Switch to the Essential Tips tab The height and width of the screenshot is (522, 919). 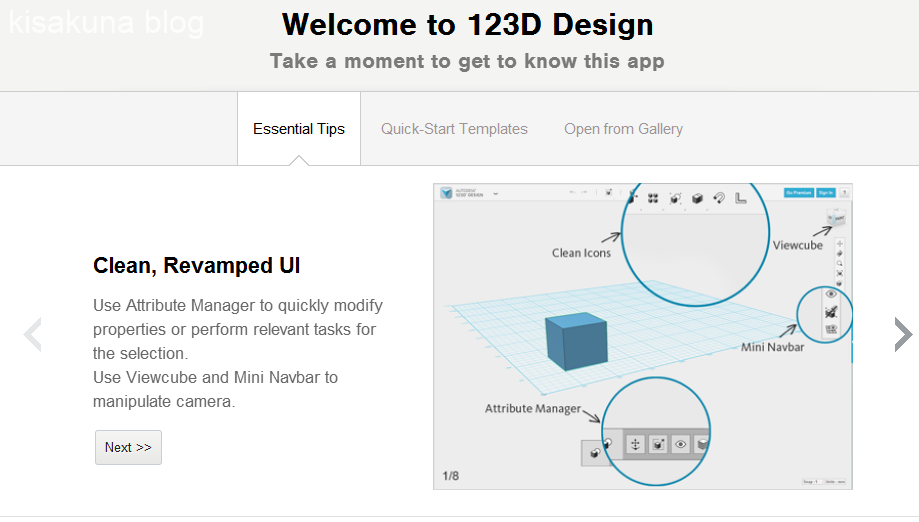pyautogui.click(x=298, y=129)
